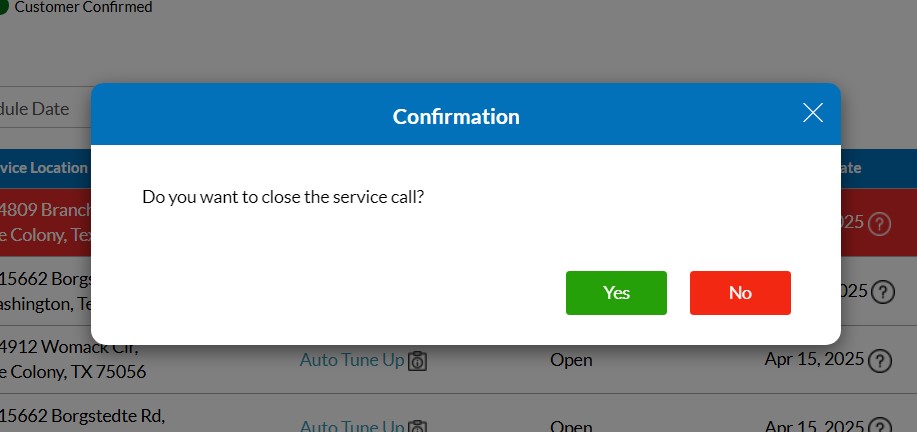The image size is (917, 432).
Task: Open Auto Tune Up link for 4912 Womack Cir
Action: click(351, 360)
